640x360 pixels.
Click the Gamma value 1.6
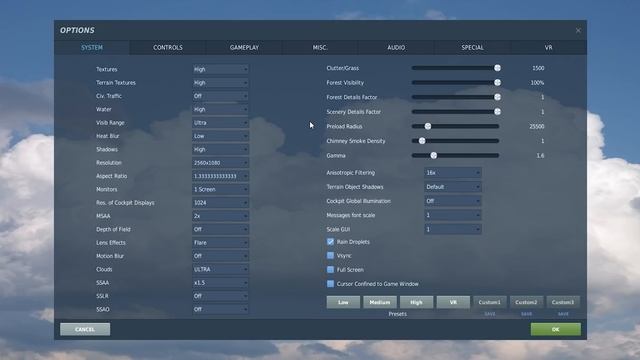tap(540, 156)
